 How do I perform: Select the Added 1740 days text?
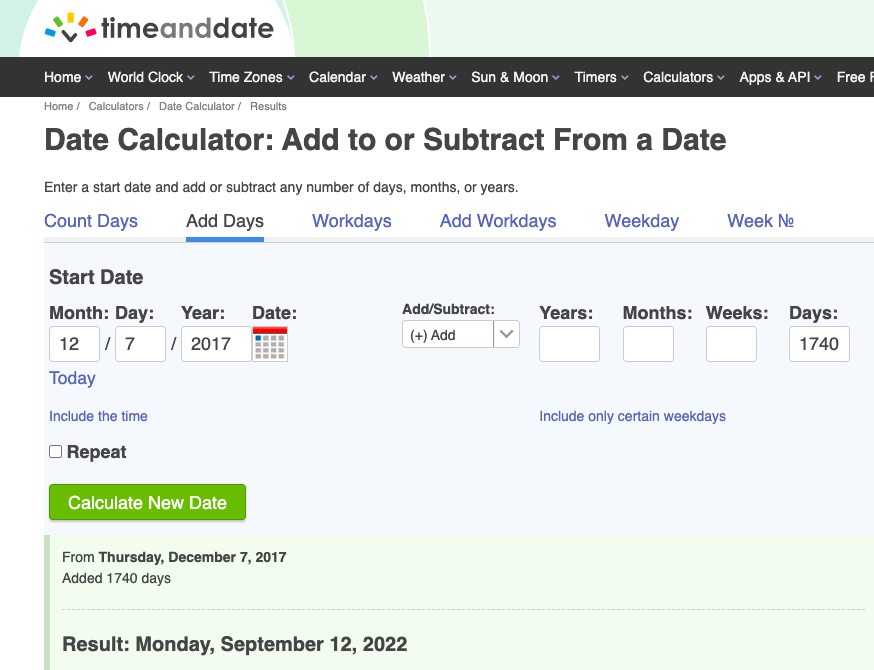point(116,578)
